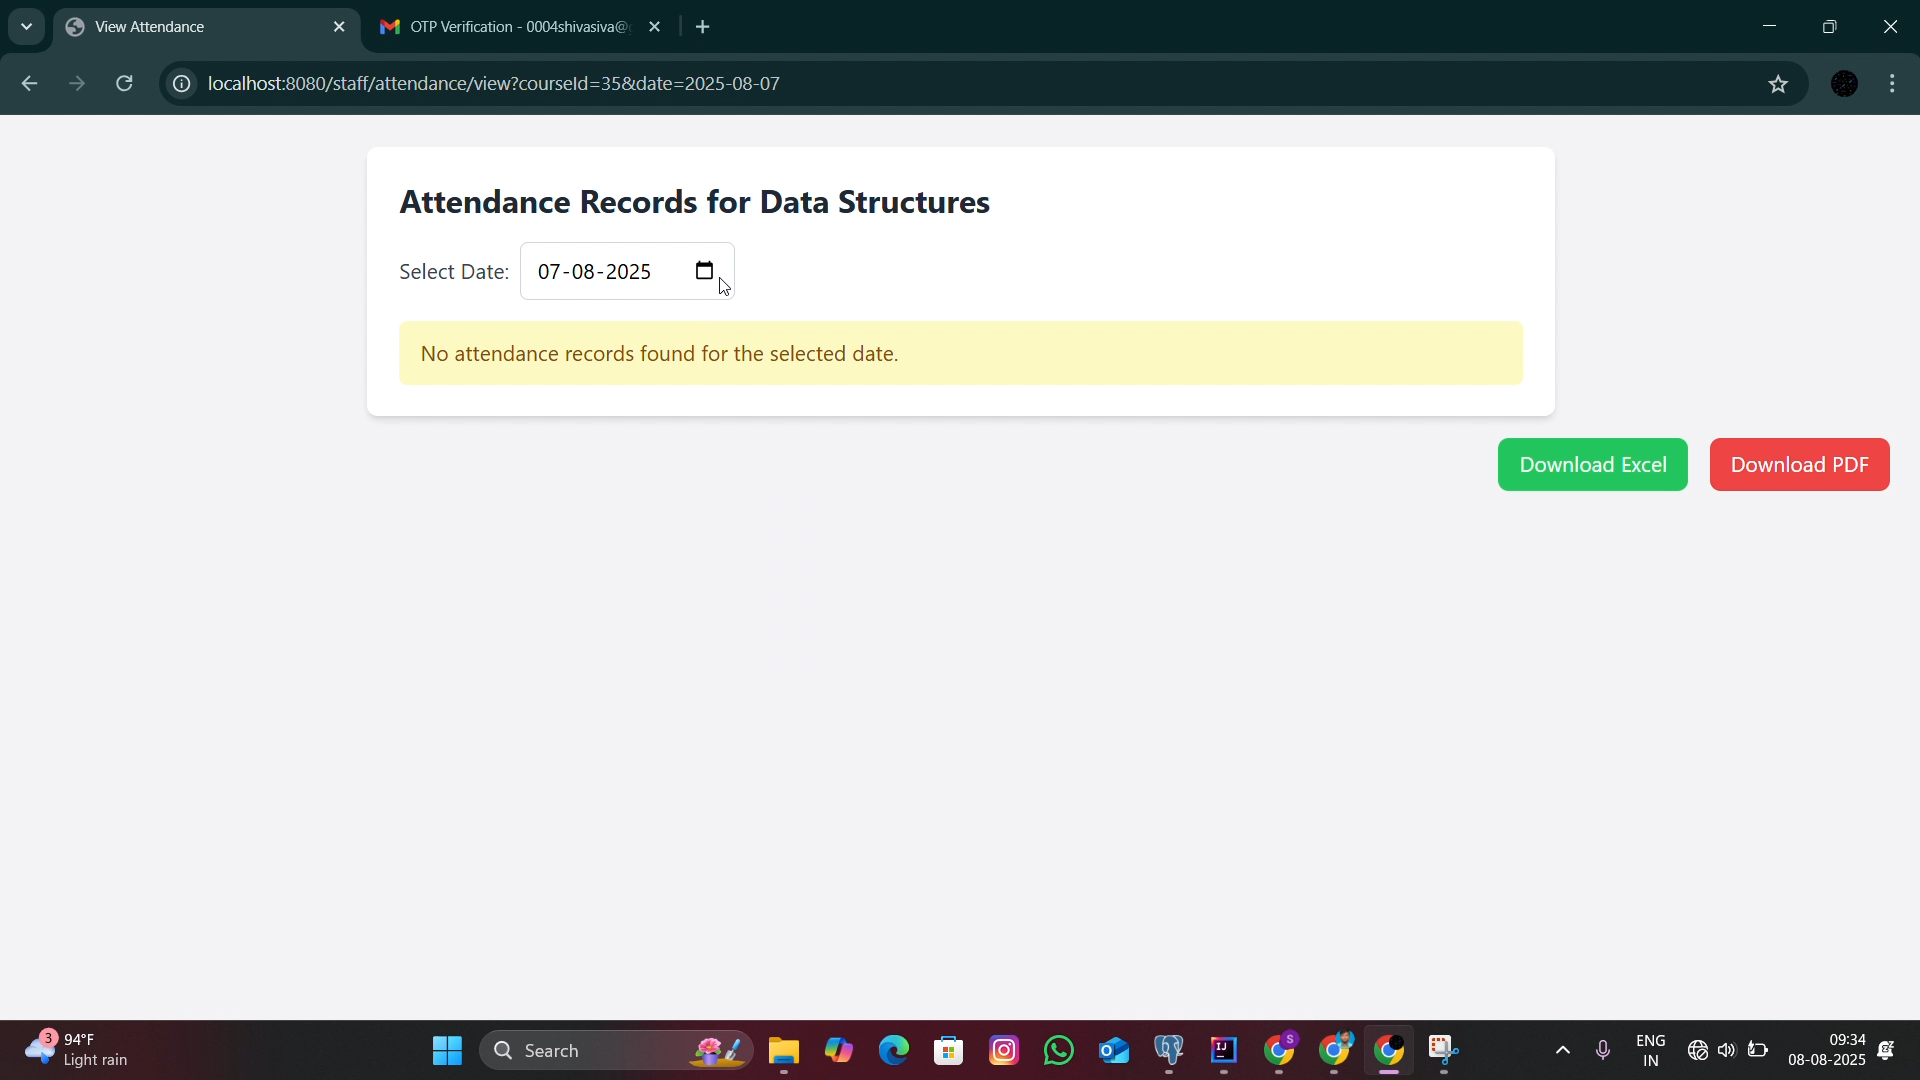
Task: Open a new browser tab
Action: [x=703, y=27]
